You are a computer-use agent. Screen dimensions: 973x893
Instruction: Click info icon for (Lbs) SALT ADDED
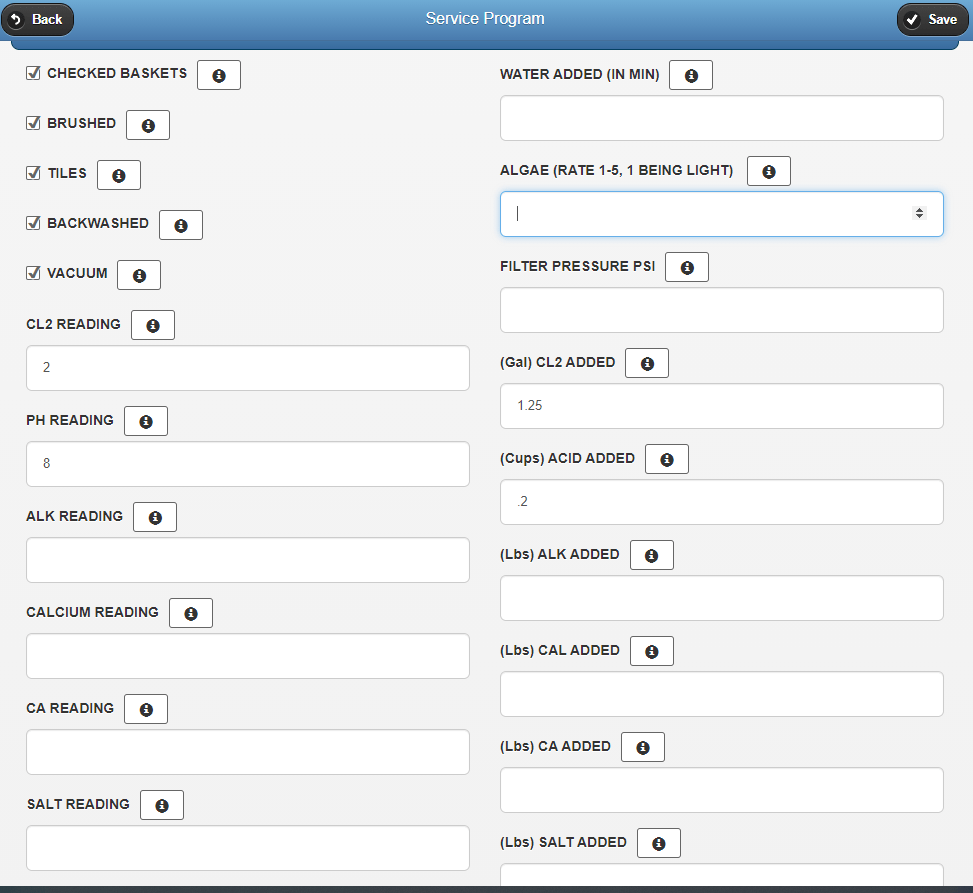(x=658, y=842)
